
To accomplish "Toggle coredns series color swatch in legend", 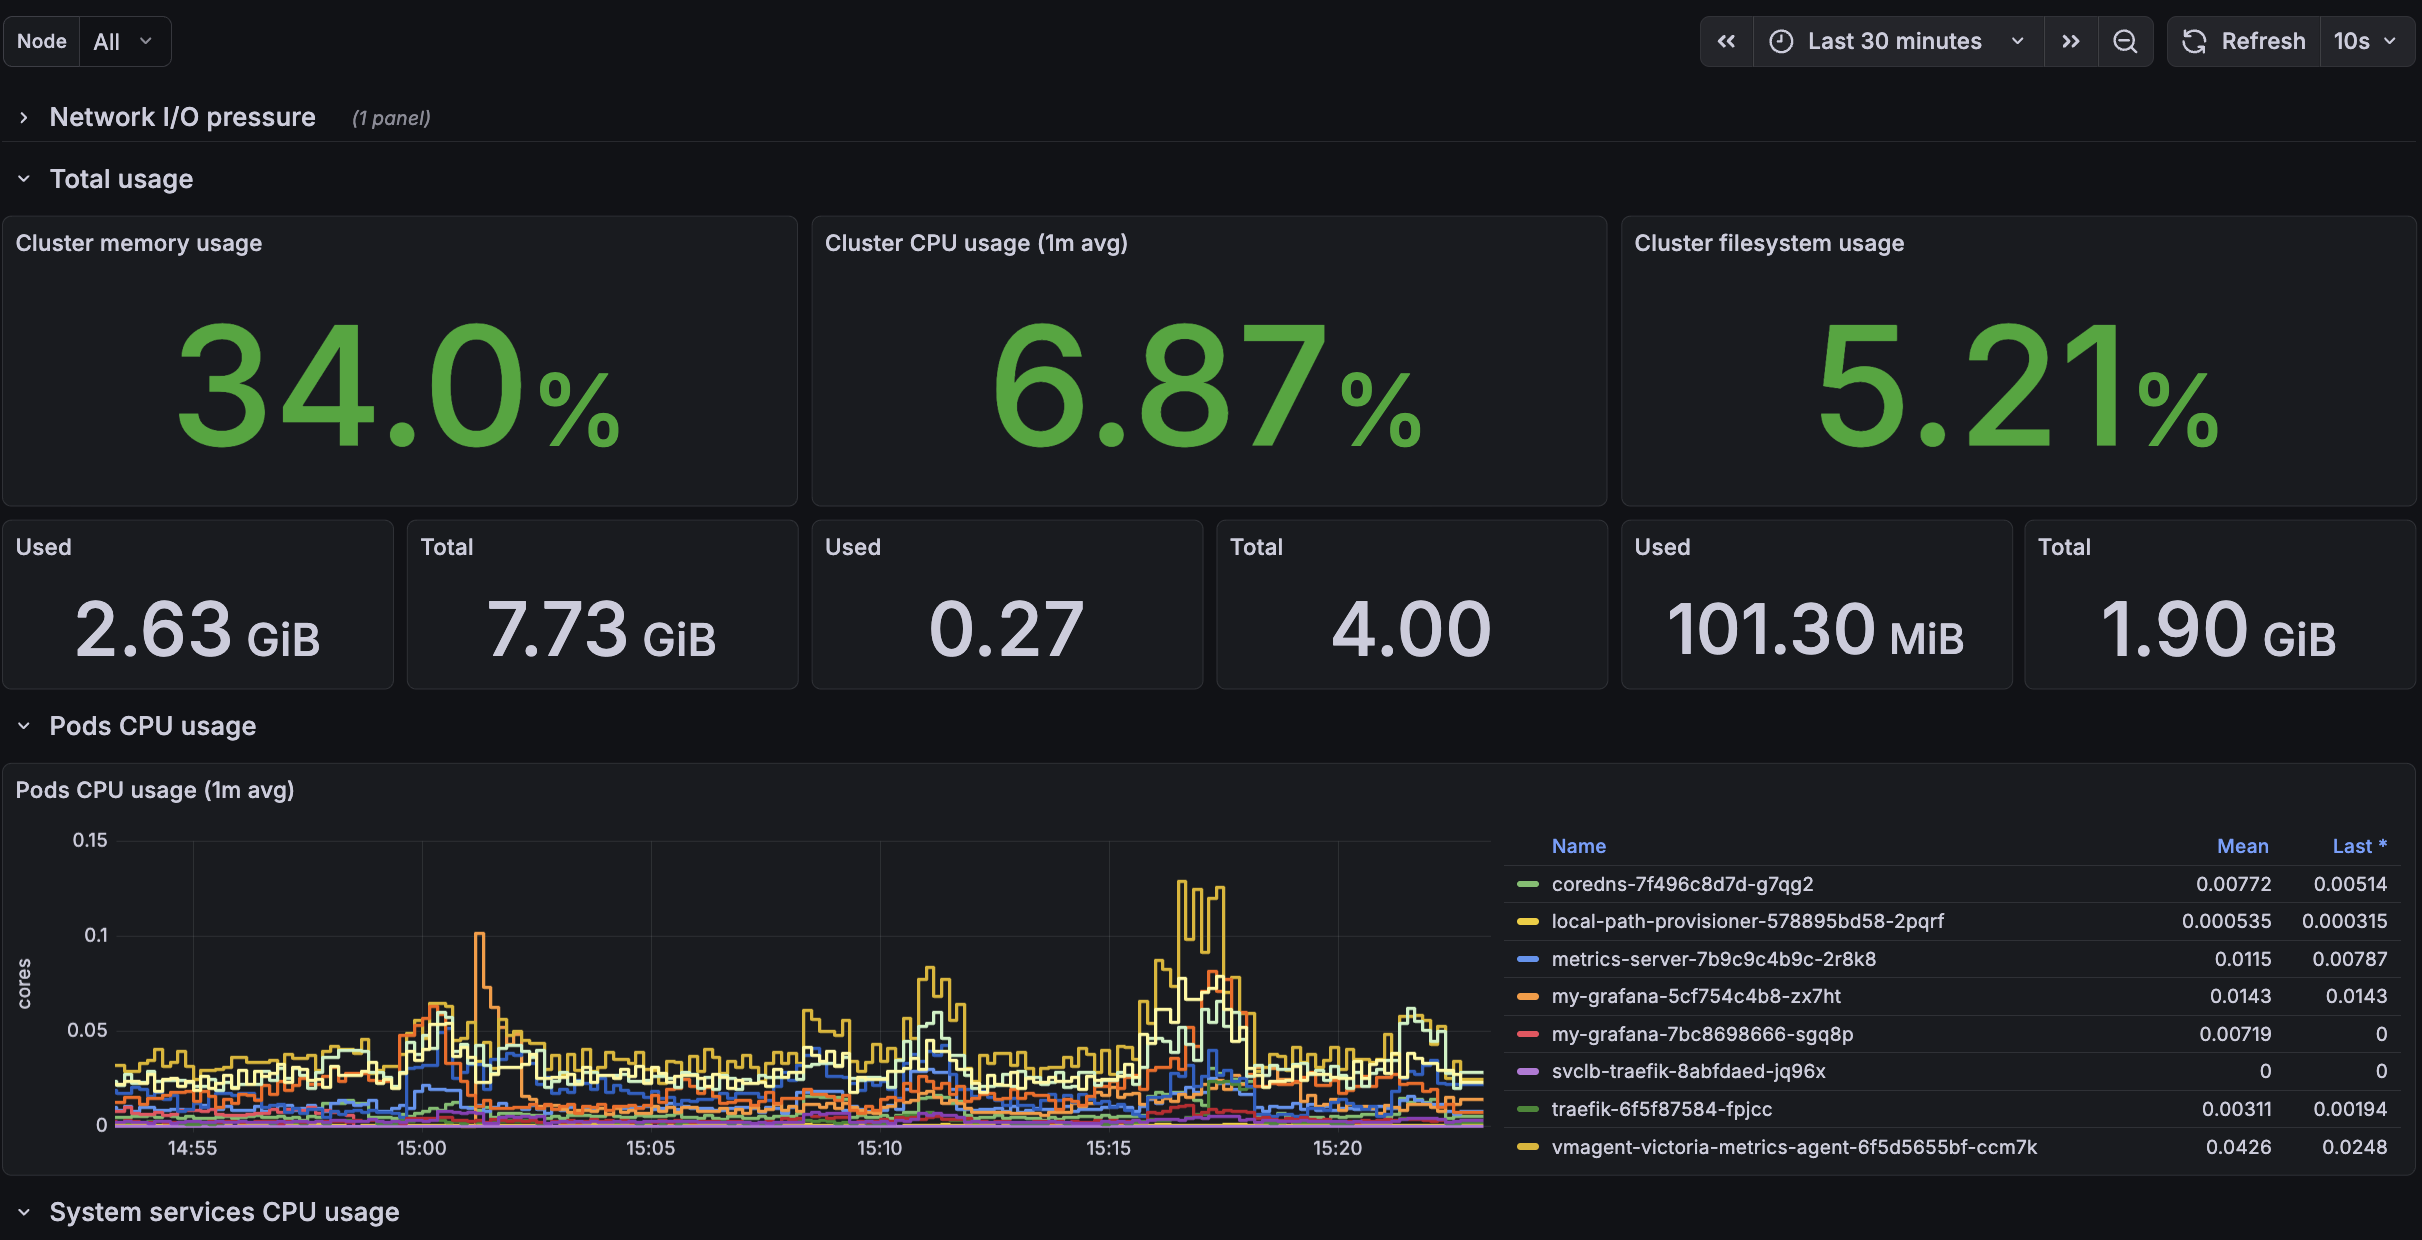I will coord(1527,884).
